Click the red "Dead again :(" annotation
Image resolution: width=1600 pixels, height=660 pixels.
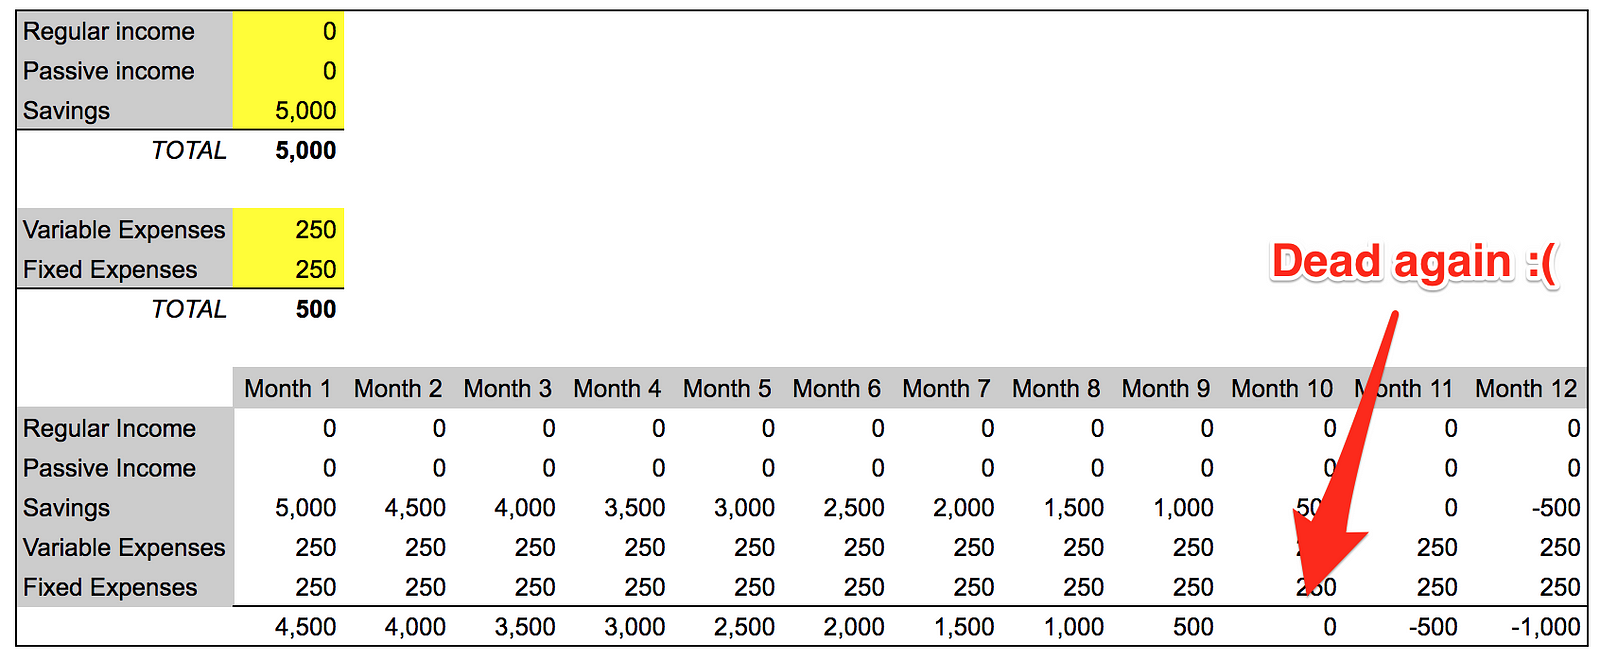tap(1413, 262)
